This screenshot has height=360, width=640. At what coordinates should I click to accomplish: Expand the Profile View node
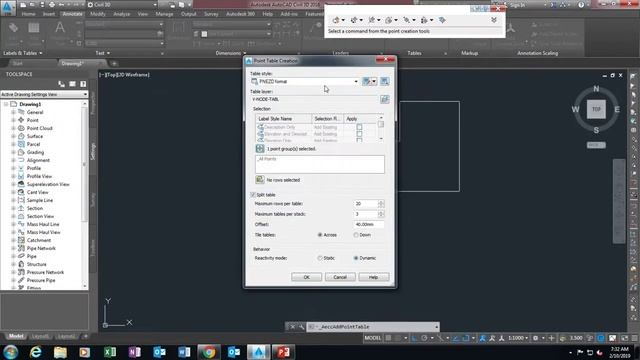(x=13, y=176)
